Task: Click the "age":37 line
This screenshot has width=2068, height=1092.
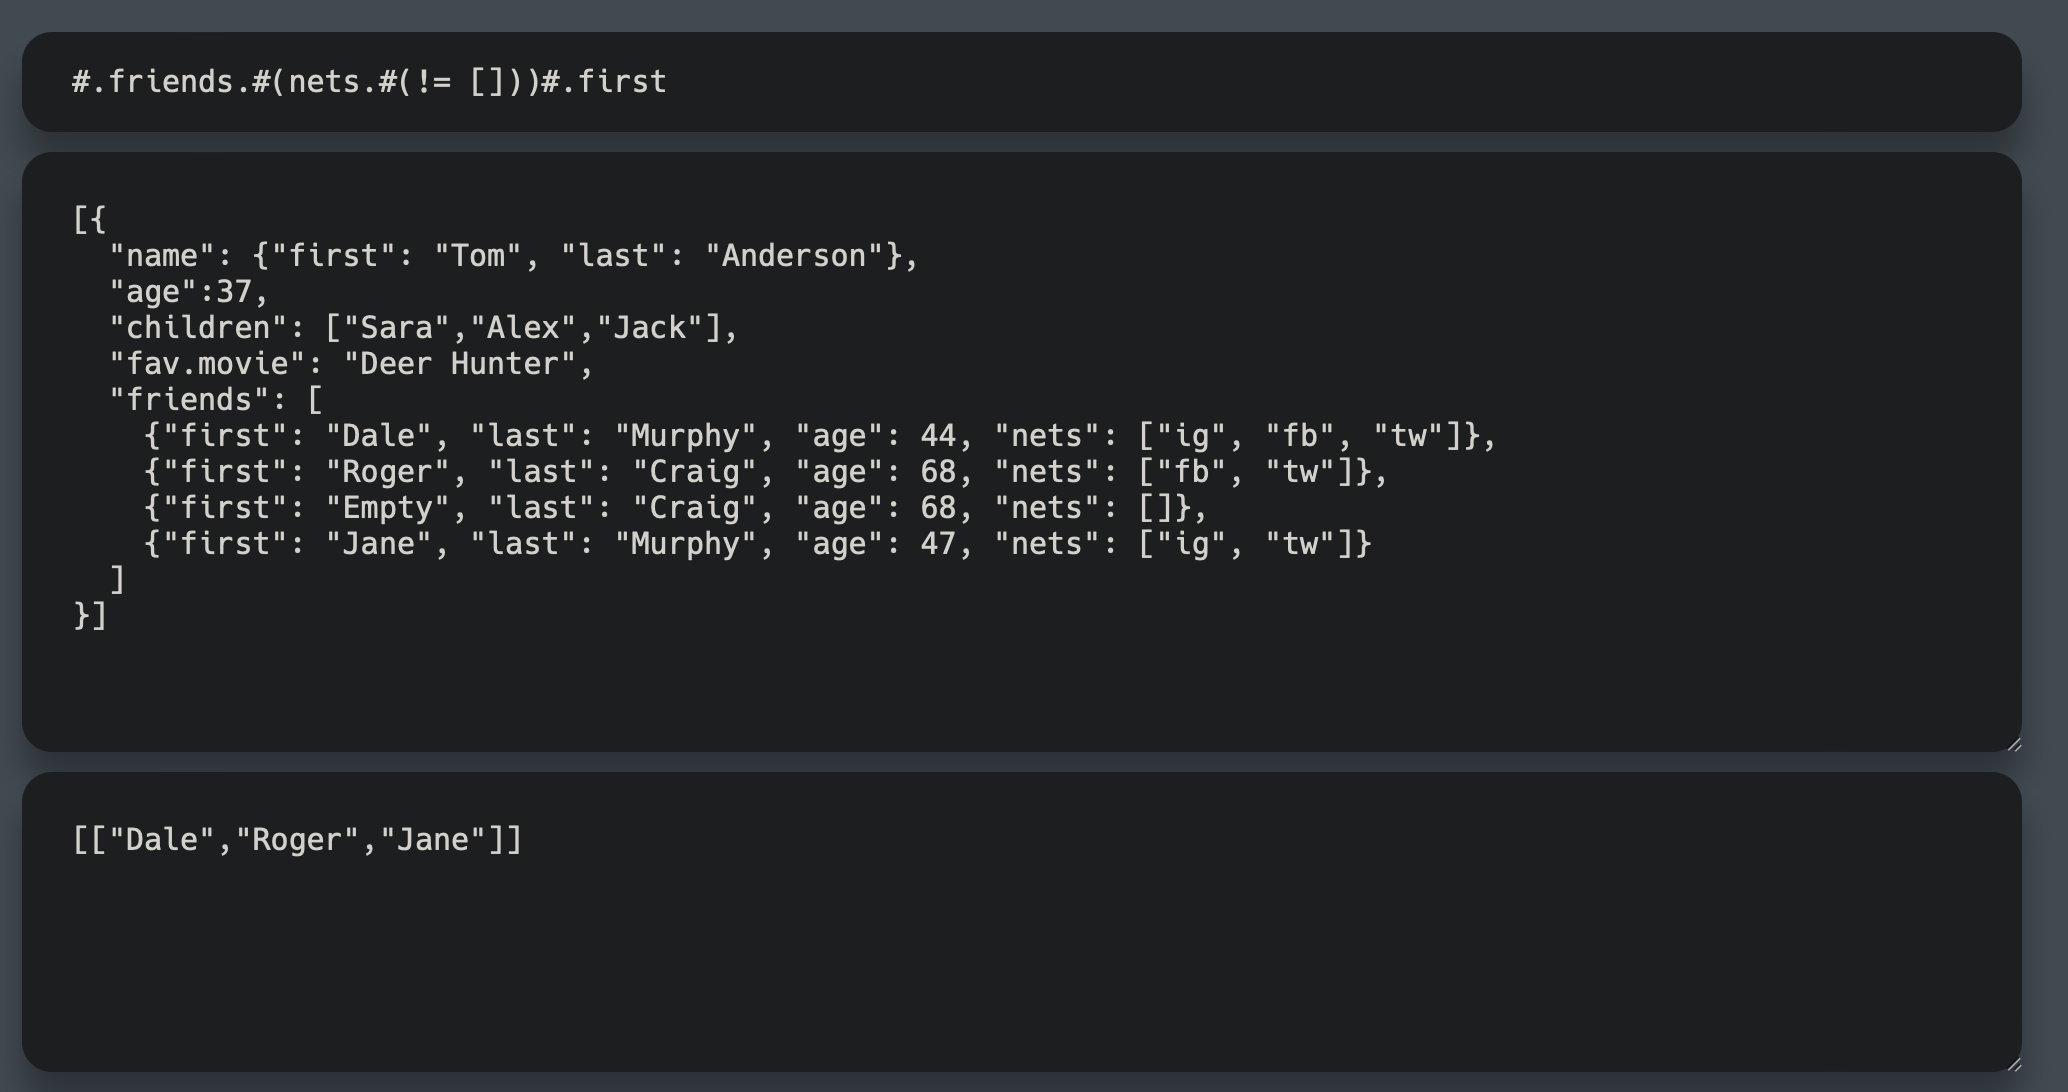Action: pos(185,291)
